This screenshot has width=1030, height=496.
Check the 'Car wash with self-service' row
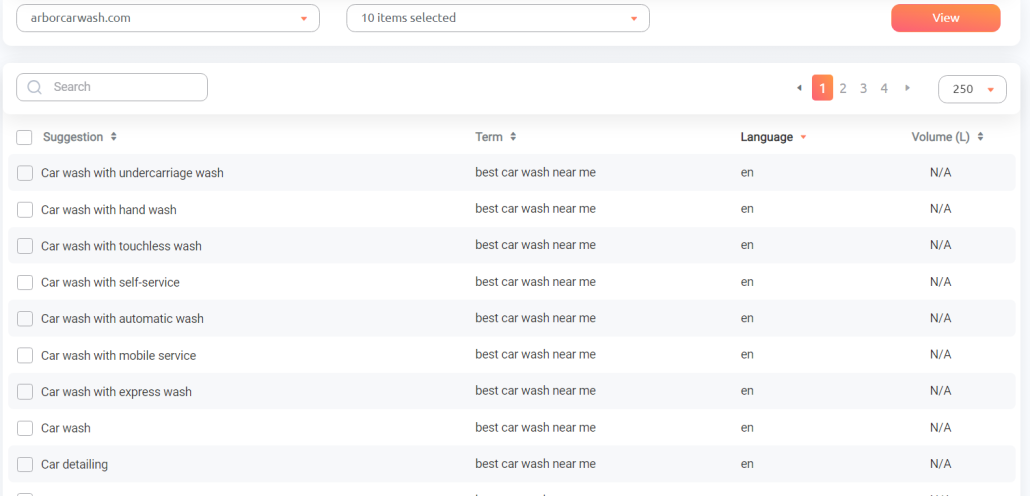[x=25, y=282]
